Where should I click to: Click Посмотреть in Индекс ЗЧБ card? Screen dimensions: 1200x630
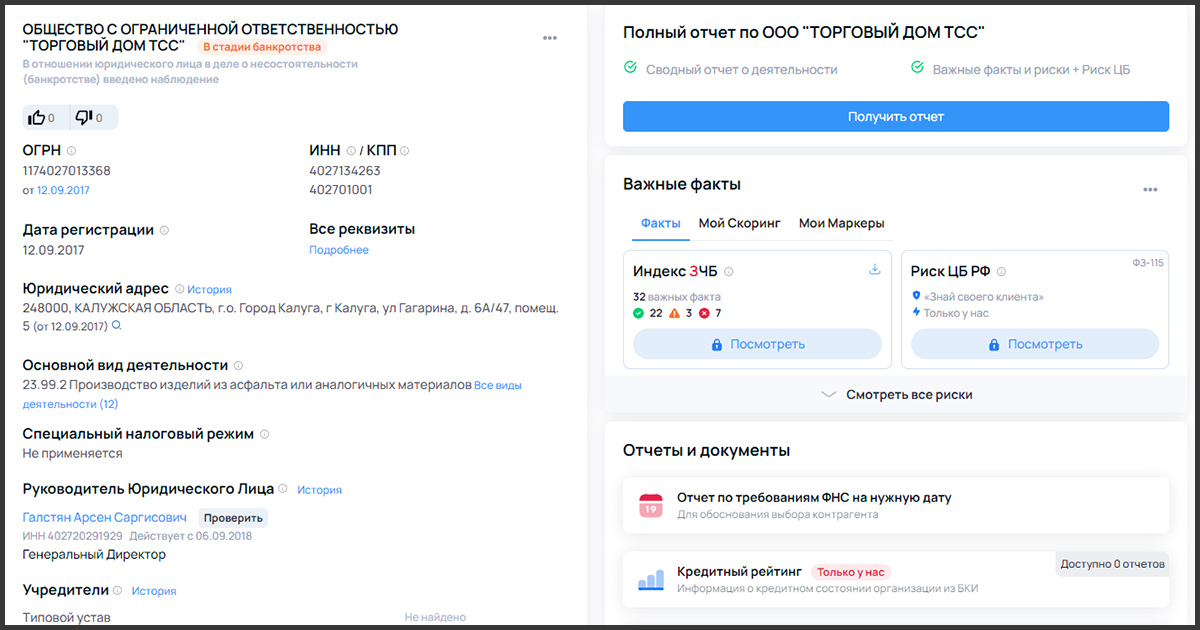[757, 344]
